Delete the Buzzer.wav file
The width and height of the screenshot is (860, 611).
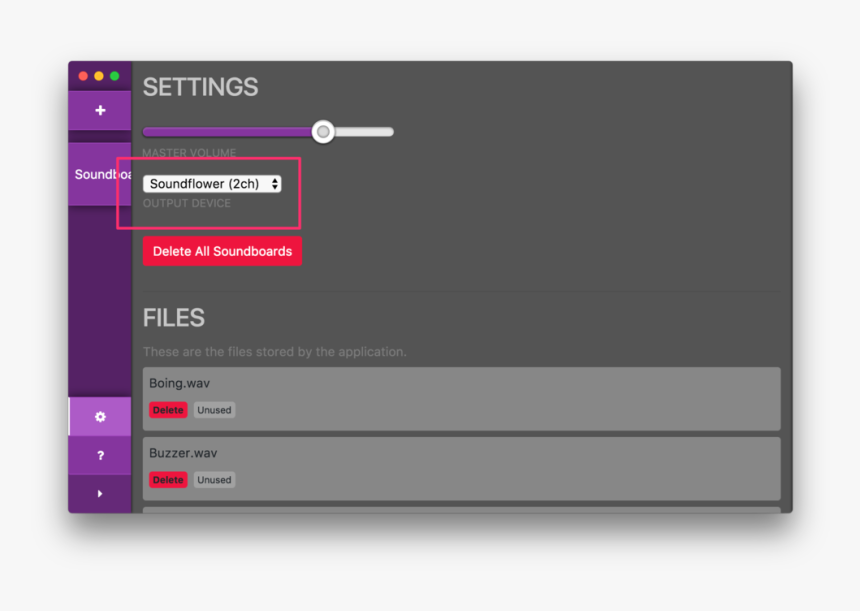pyautogui.click(x=168, y=480)
